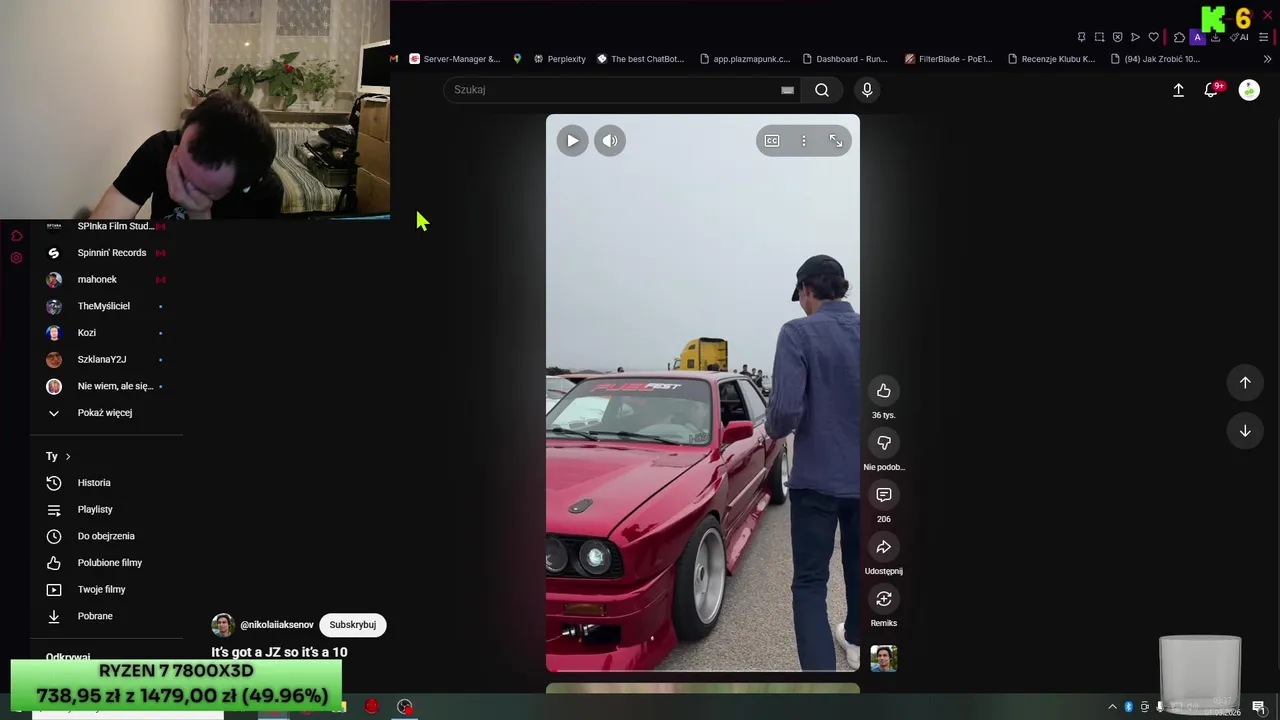Viewport: 1280px width, 720px height.
Task: Open Windows notification center
Action: pos(1259,707)
